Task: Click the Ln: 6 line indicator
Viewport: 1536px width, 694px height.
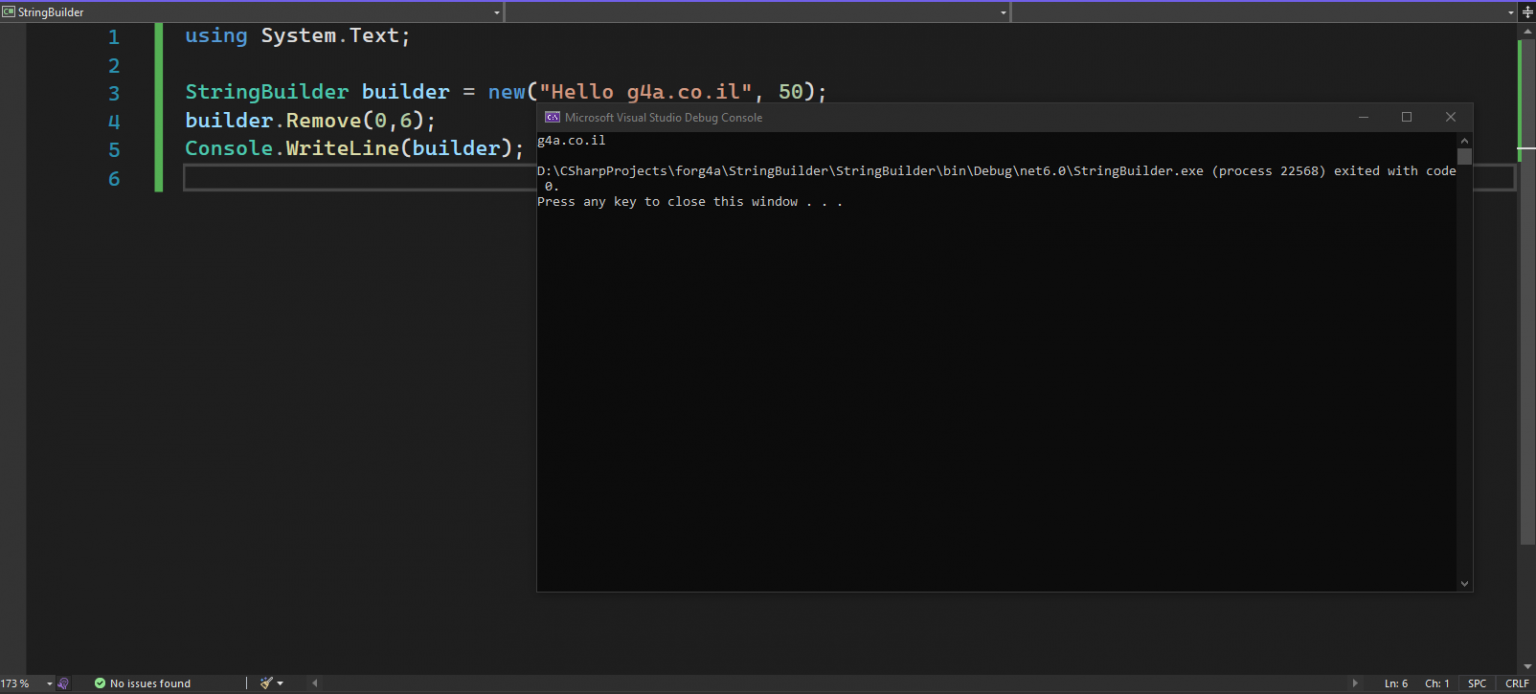Action: 1396,683
